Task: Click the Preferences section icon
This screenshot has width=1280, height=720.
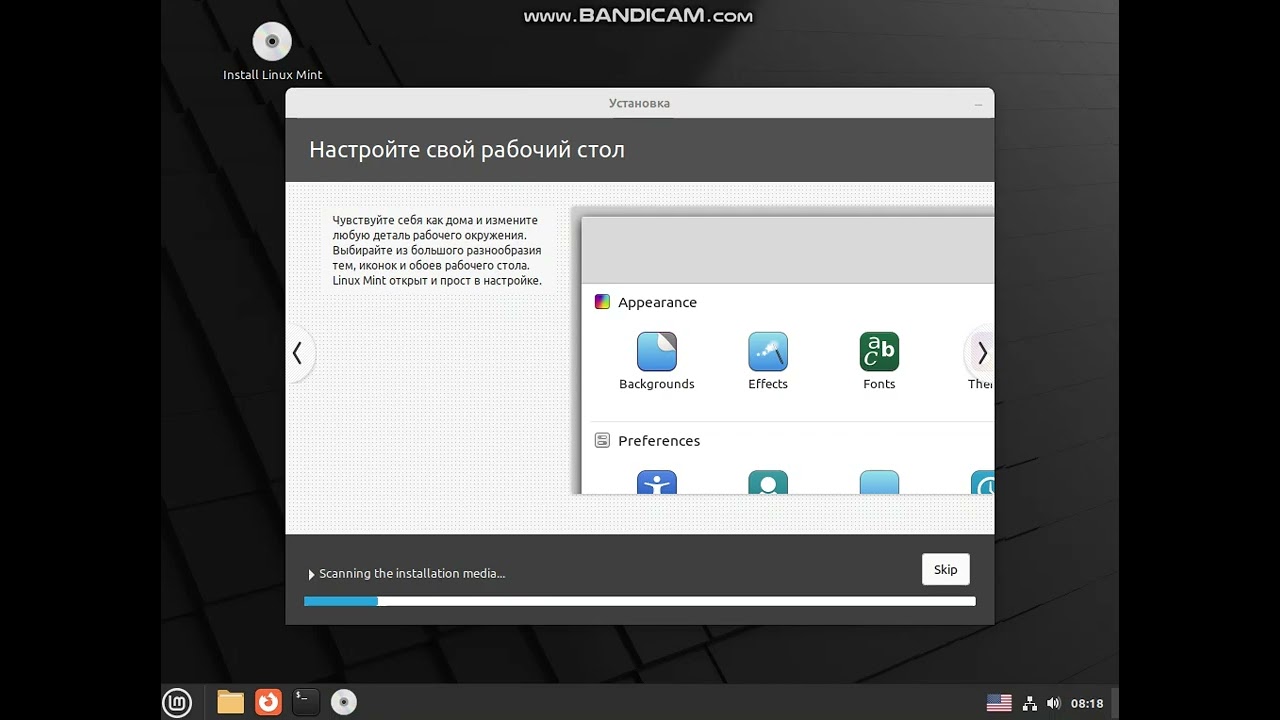Action: (602, 440)
